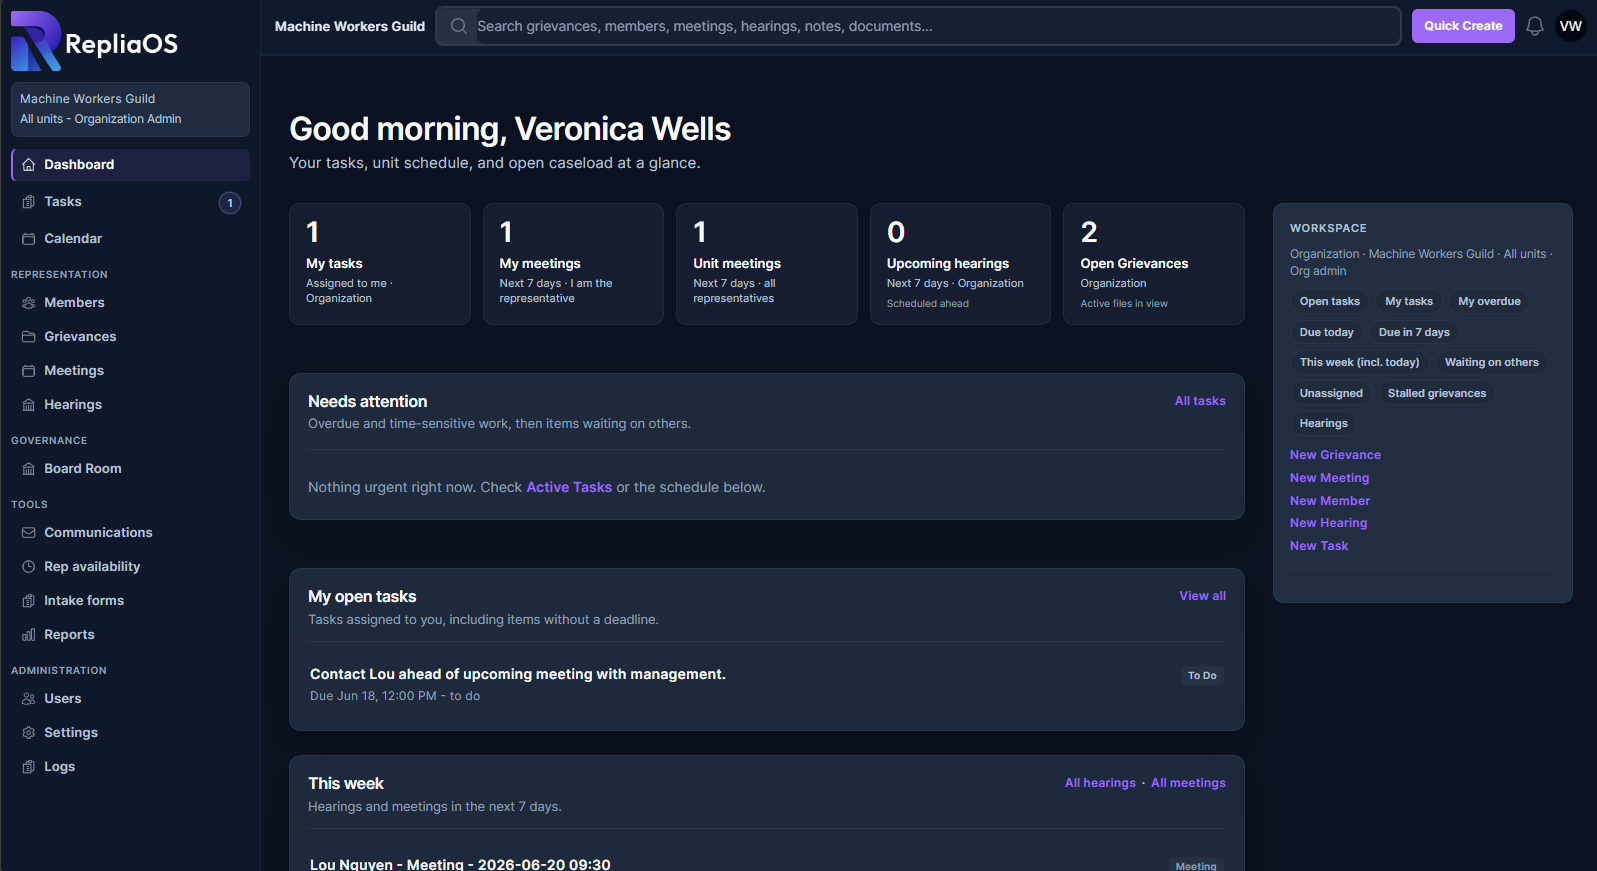Open Reports under Tools
The image size is (1597, 871).
click(x=130, y=635)
